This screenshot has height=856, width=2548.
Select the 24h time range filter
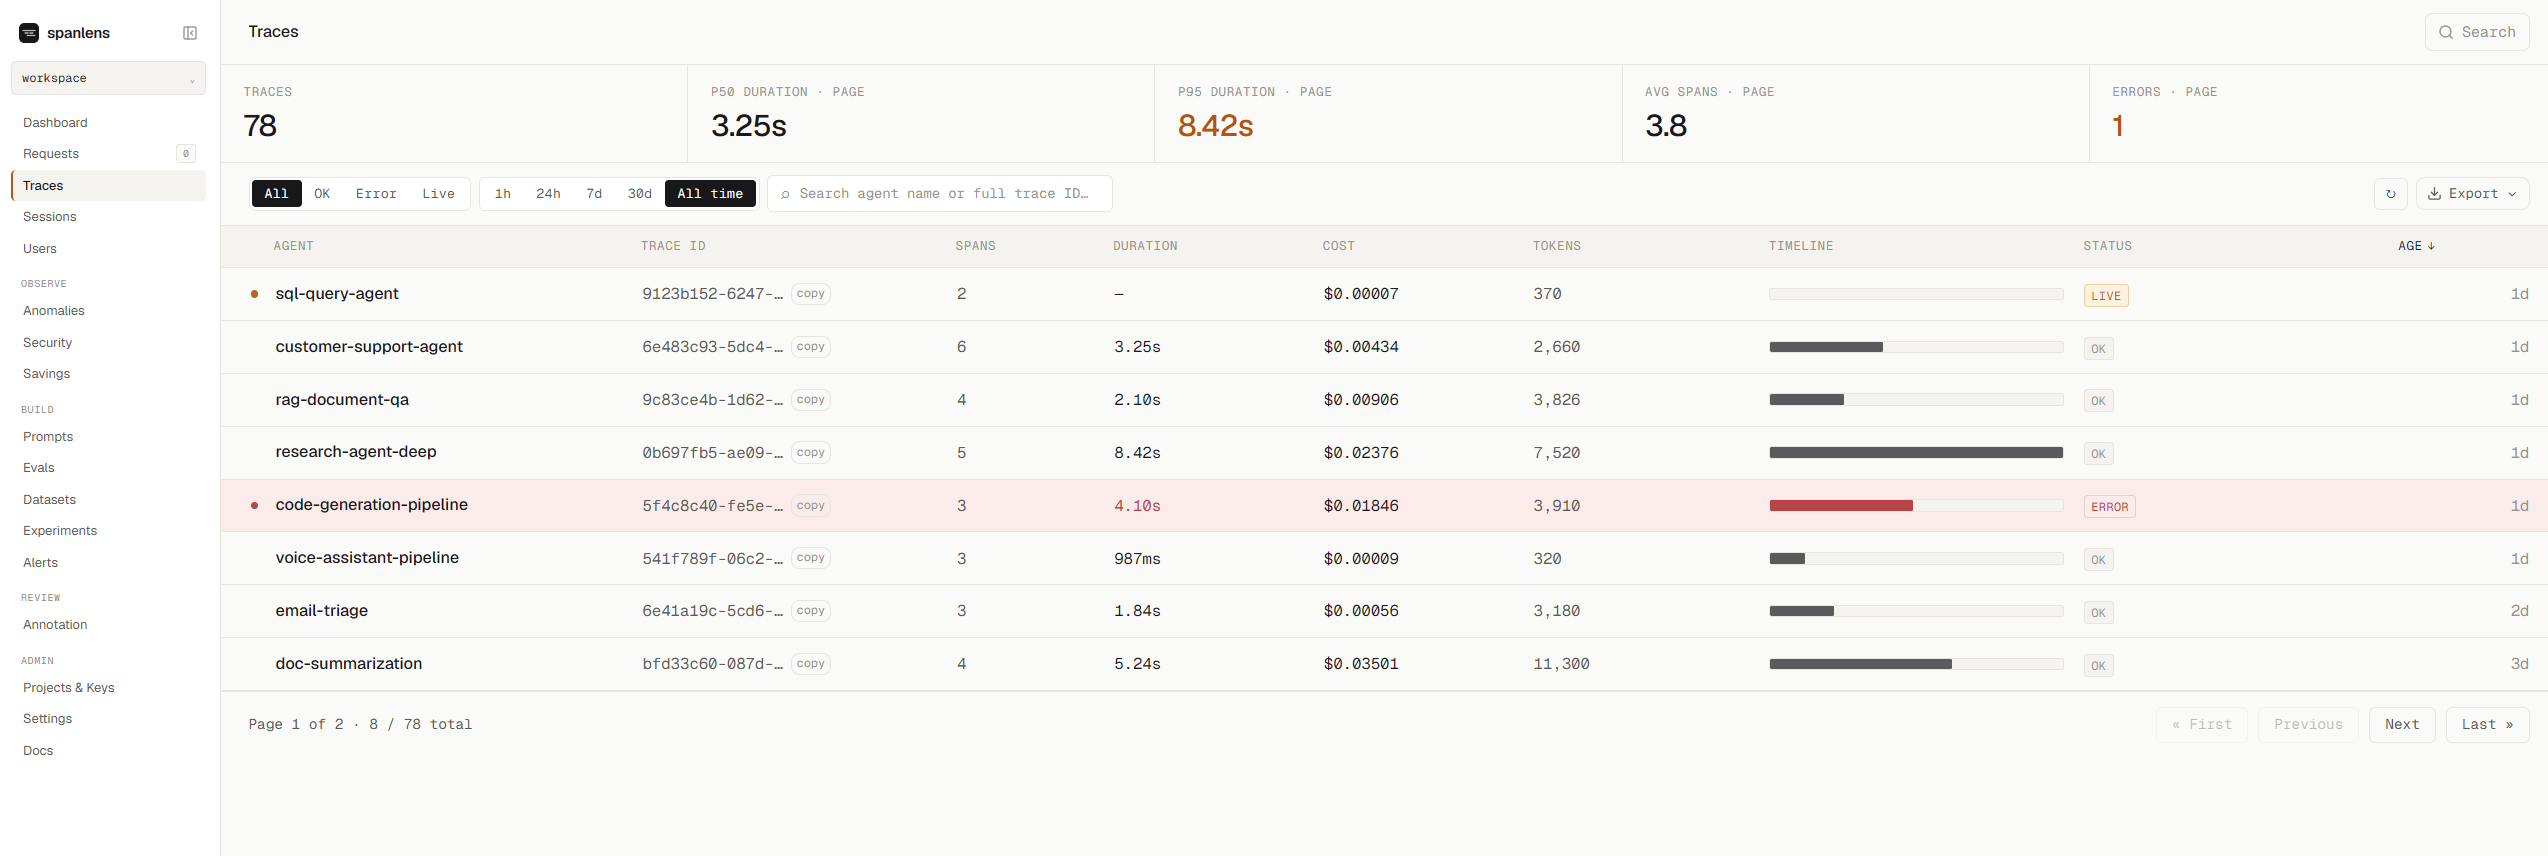pyautogui.click(x=548, y=194)
